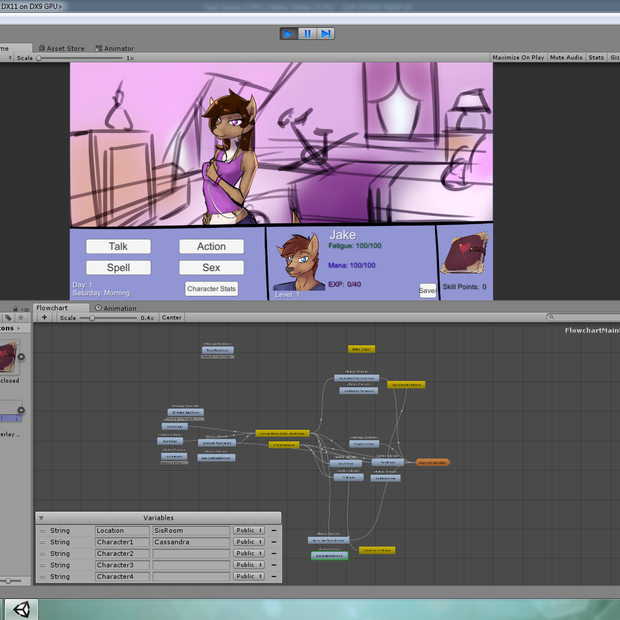Open the spellbook icon in the game view
The image size is (620, 620).
pyautogui.click(x=465, y=253)
